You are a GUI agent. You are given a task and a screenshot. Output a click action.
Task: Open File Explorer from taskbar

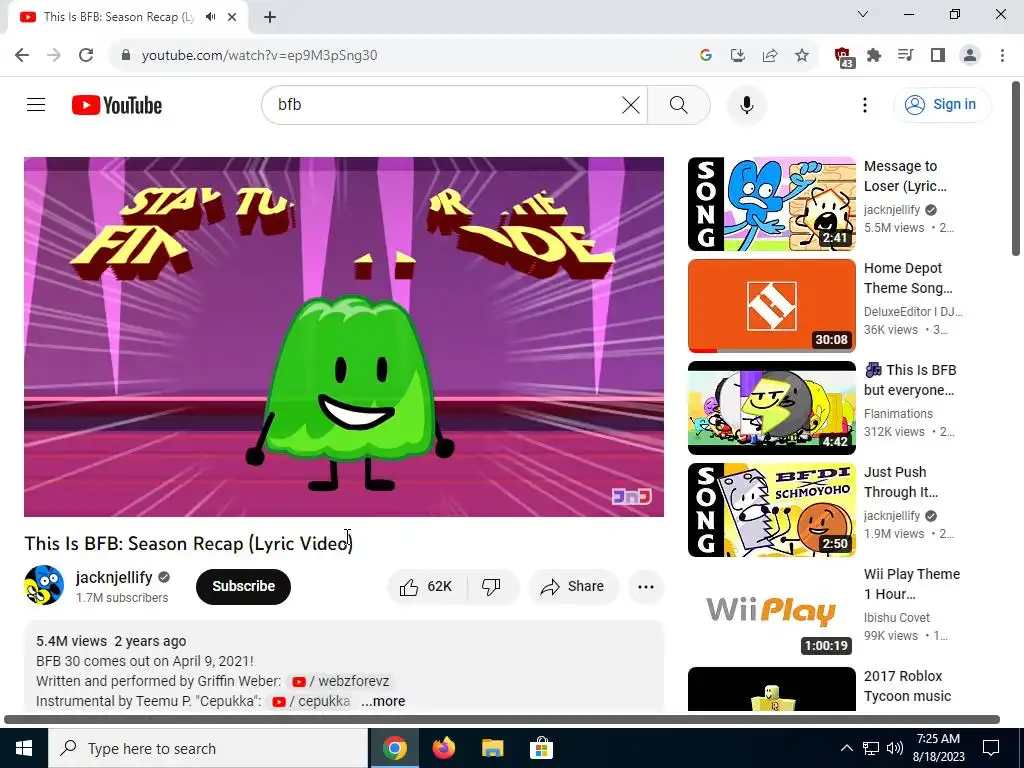pyautogui.click(x=492, y=748)
